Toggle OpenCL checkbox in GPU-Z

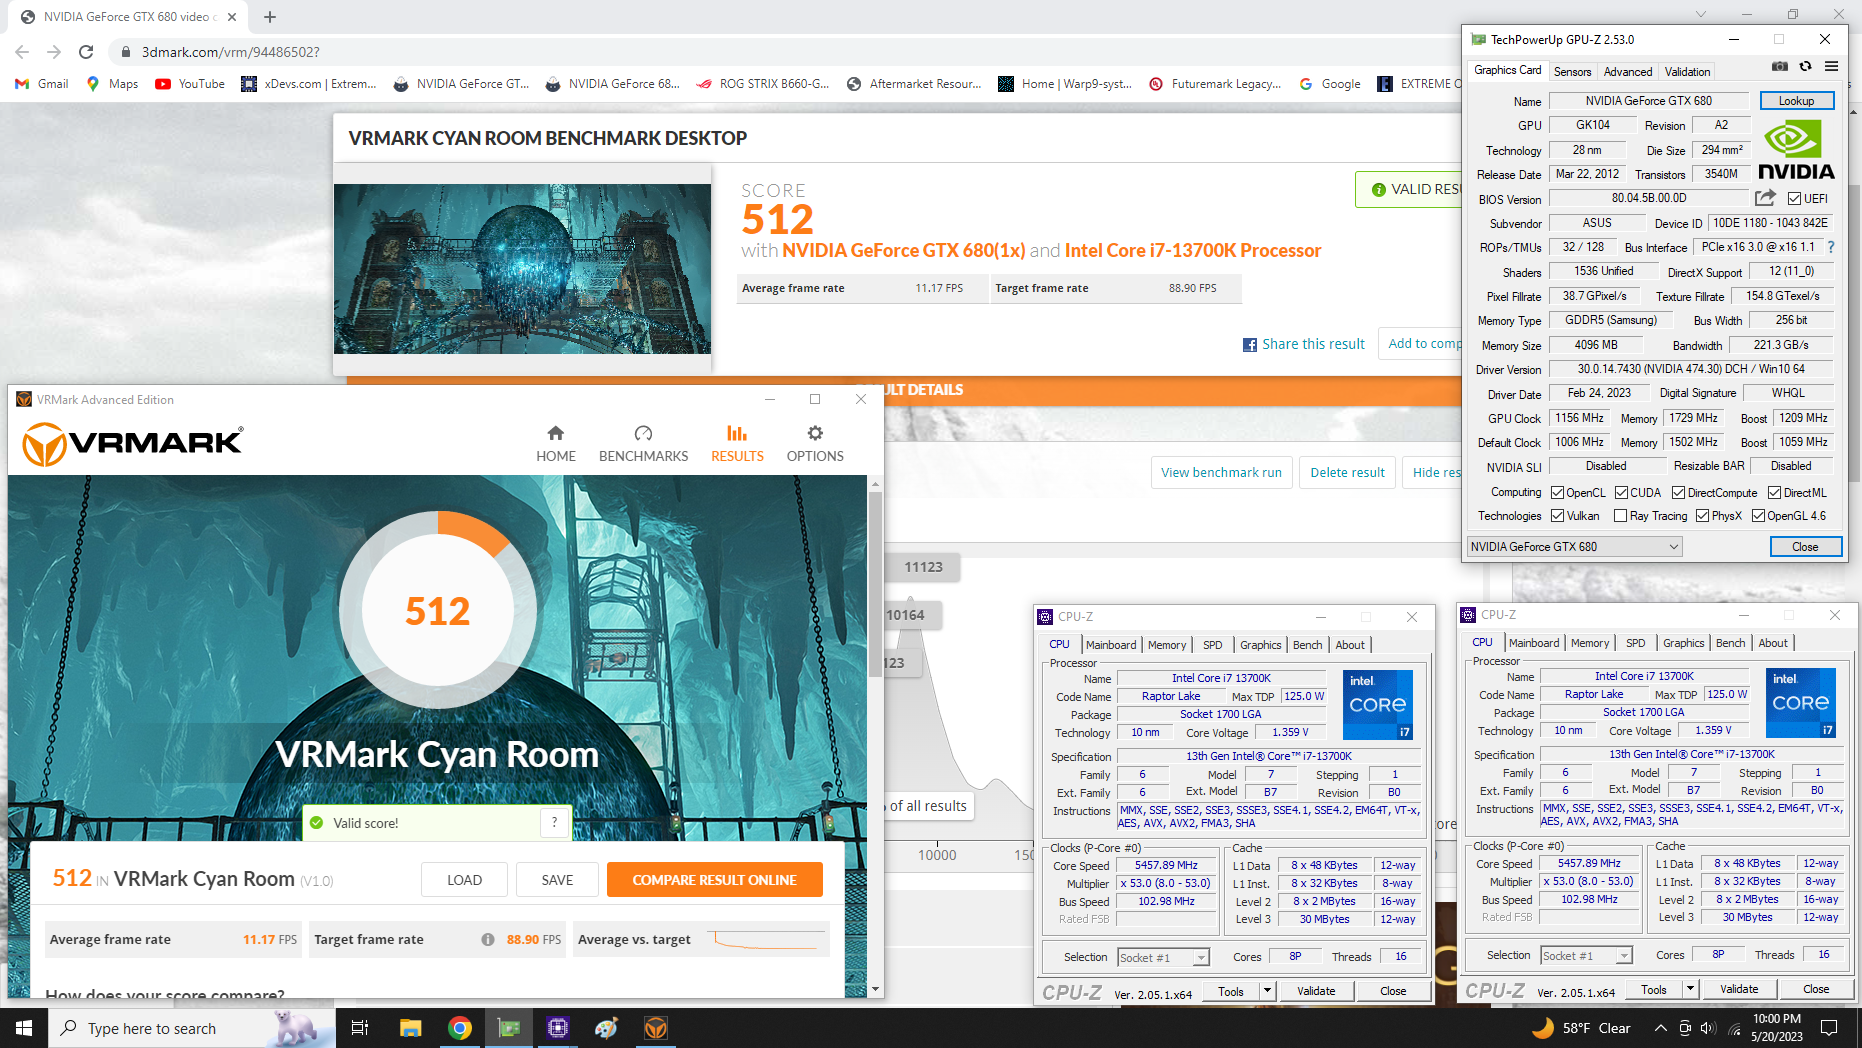click(x=1557, y=493)
